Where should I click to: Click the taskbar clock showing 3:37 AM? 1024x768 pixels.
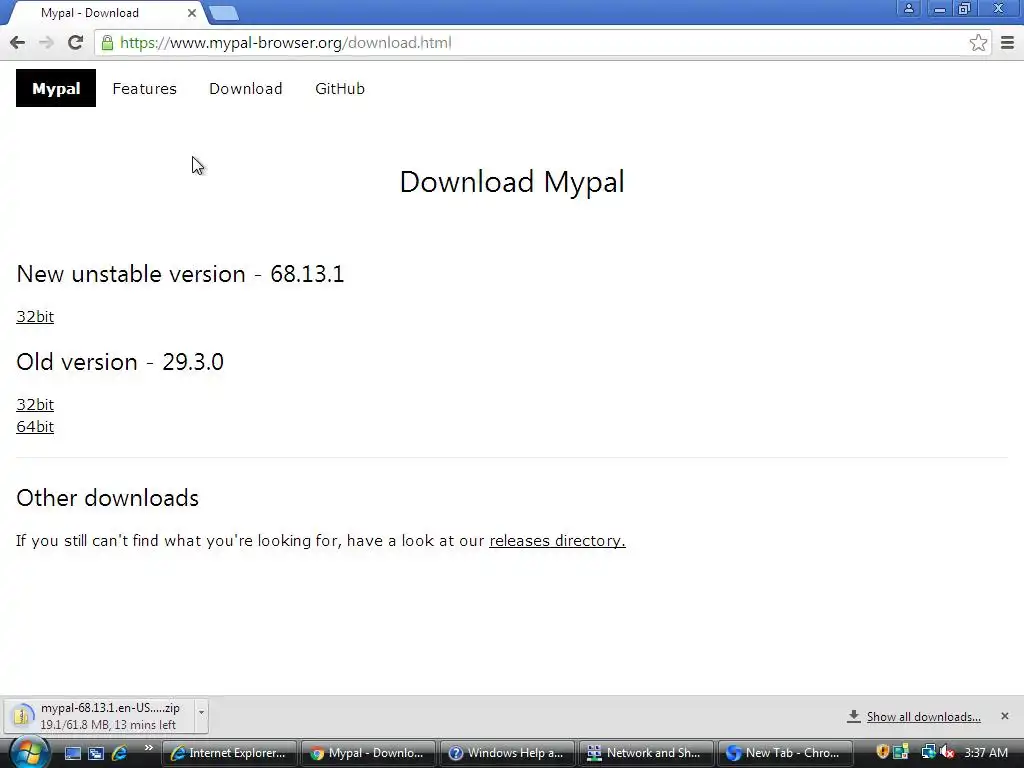pyautogui.click(x=986, y=753)
